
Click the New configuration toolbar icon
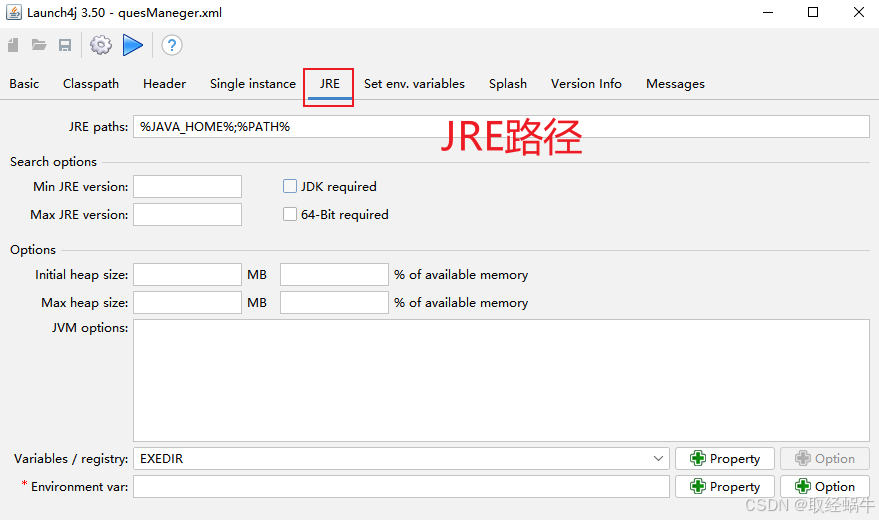pyautogui.click(x=13, y=45)
